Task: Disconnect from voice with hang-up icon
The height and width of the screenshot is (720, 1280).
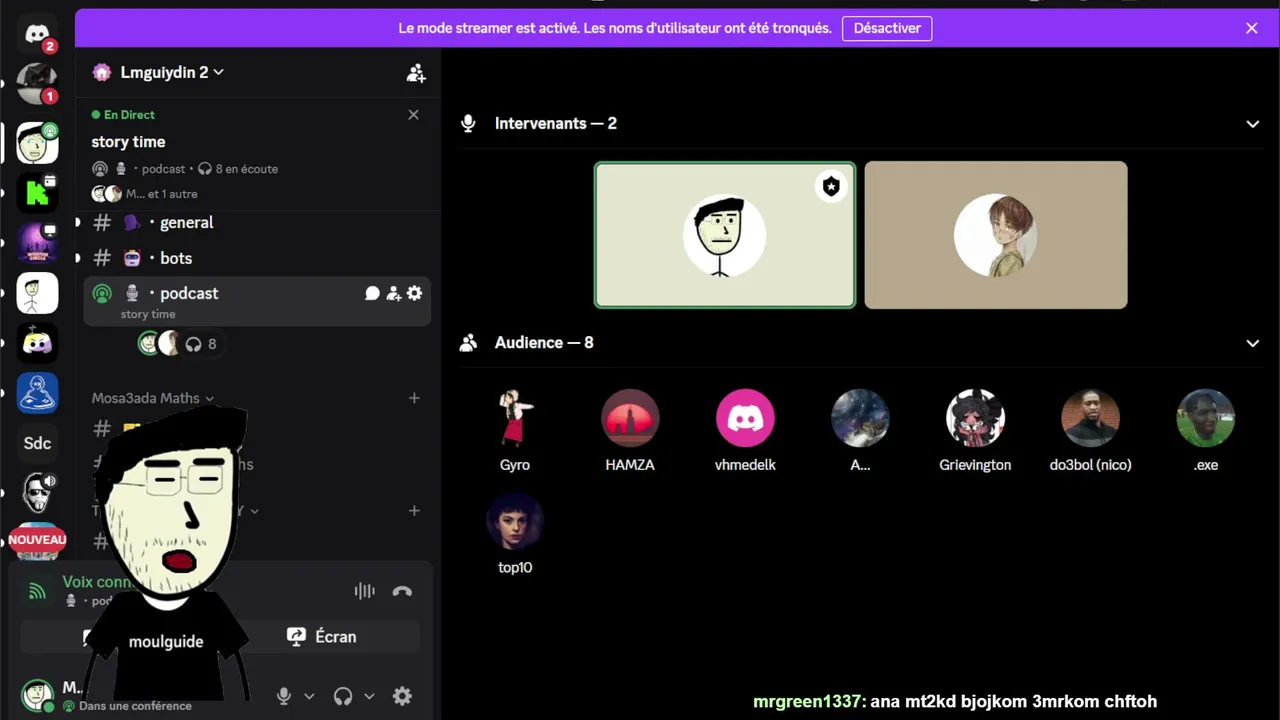Action: pyautogui.click(x=402, y=591)
